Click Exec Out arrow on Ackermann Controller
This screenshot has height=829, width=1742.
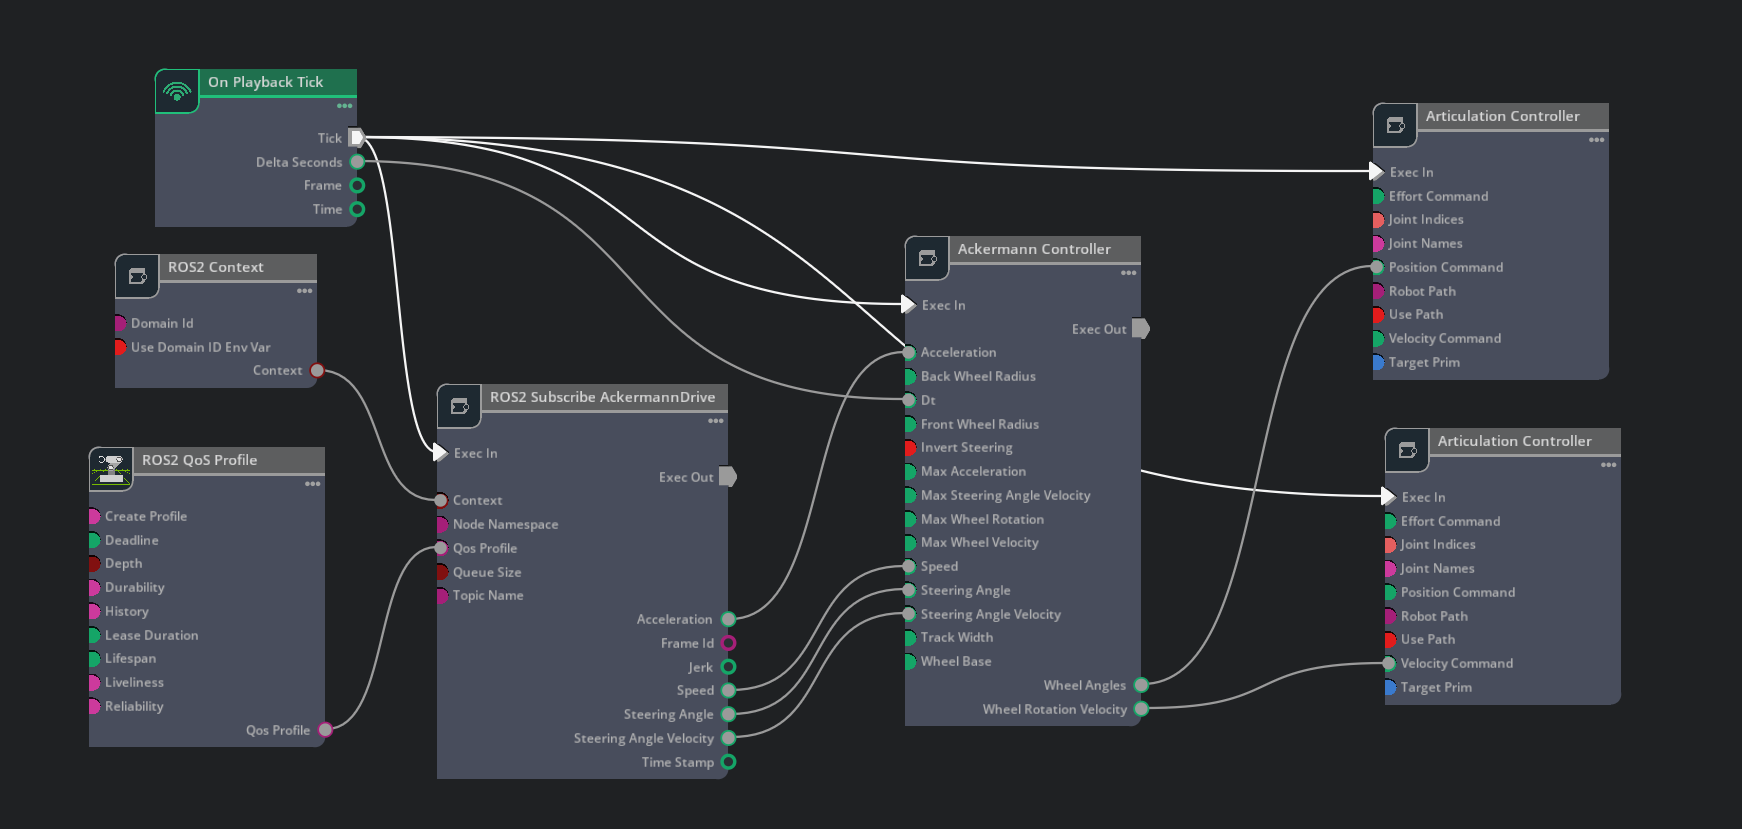click(1140, 329)
